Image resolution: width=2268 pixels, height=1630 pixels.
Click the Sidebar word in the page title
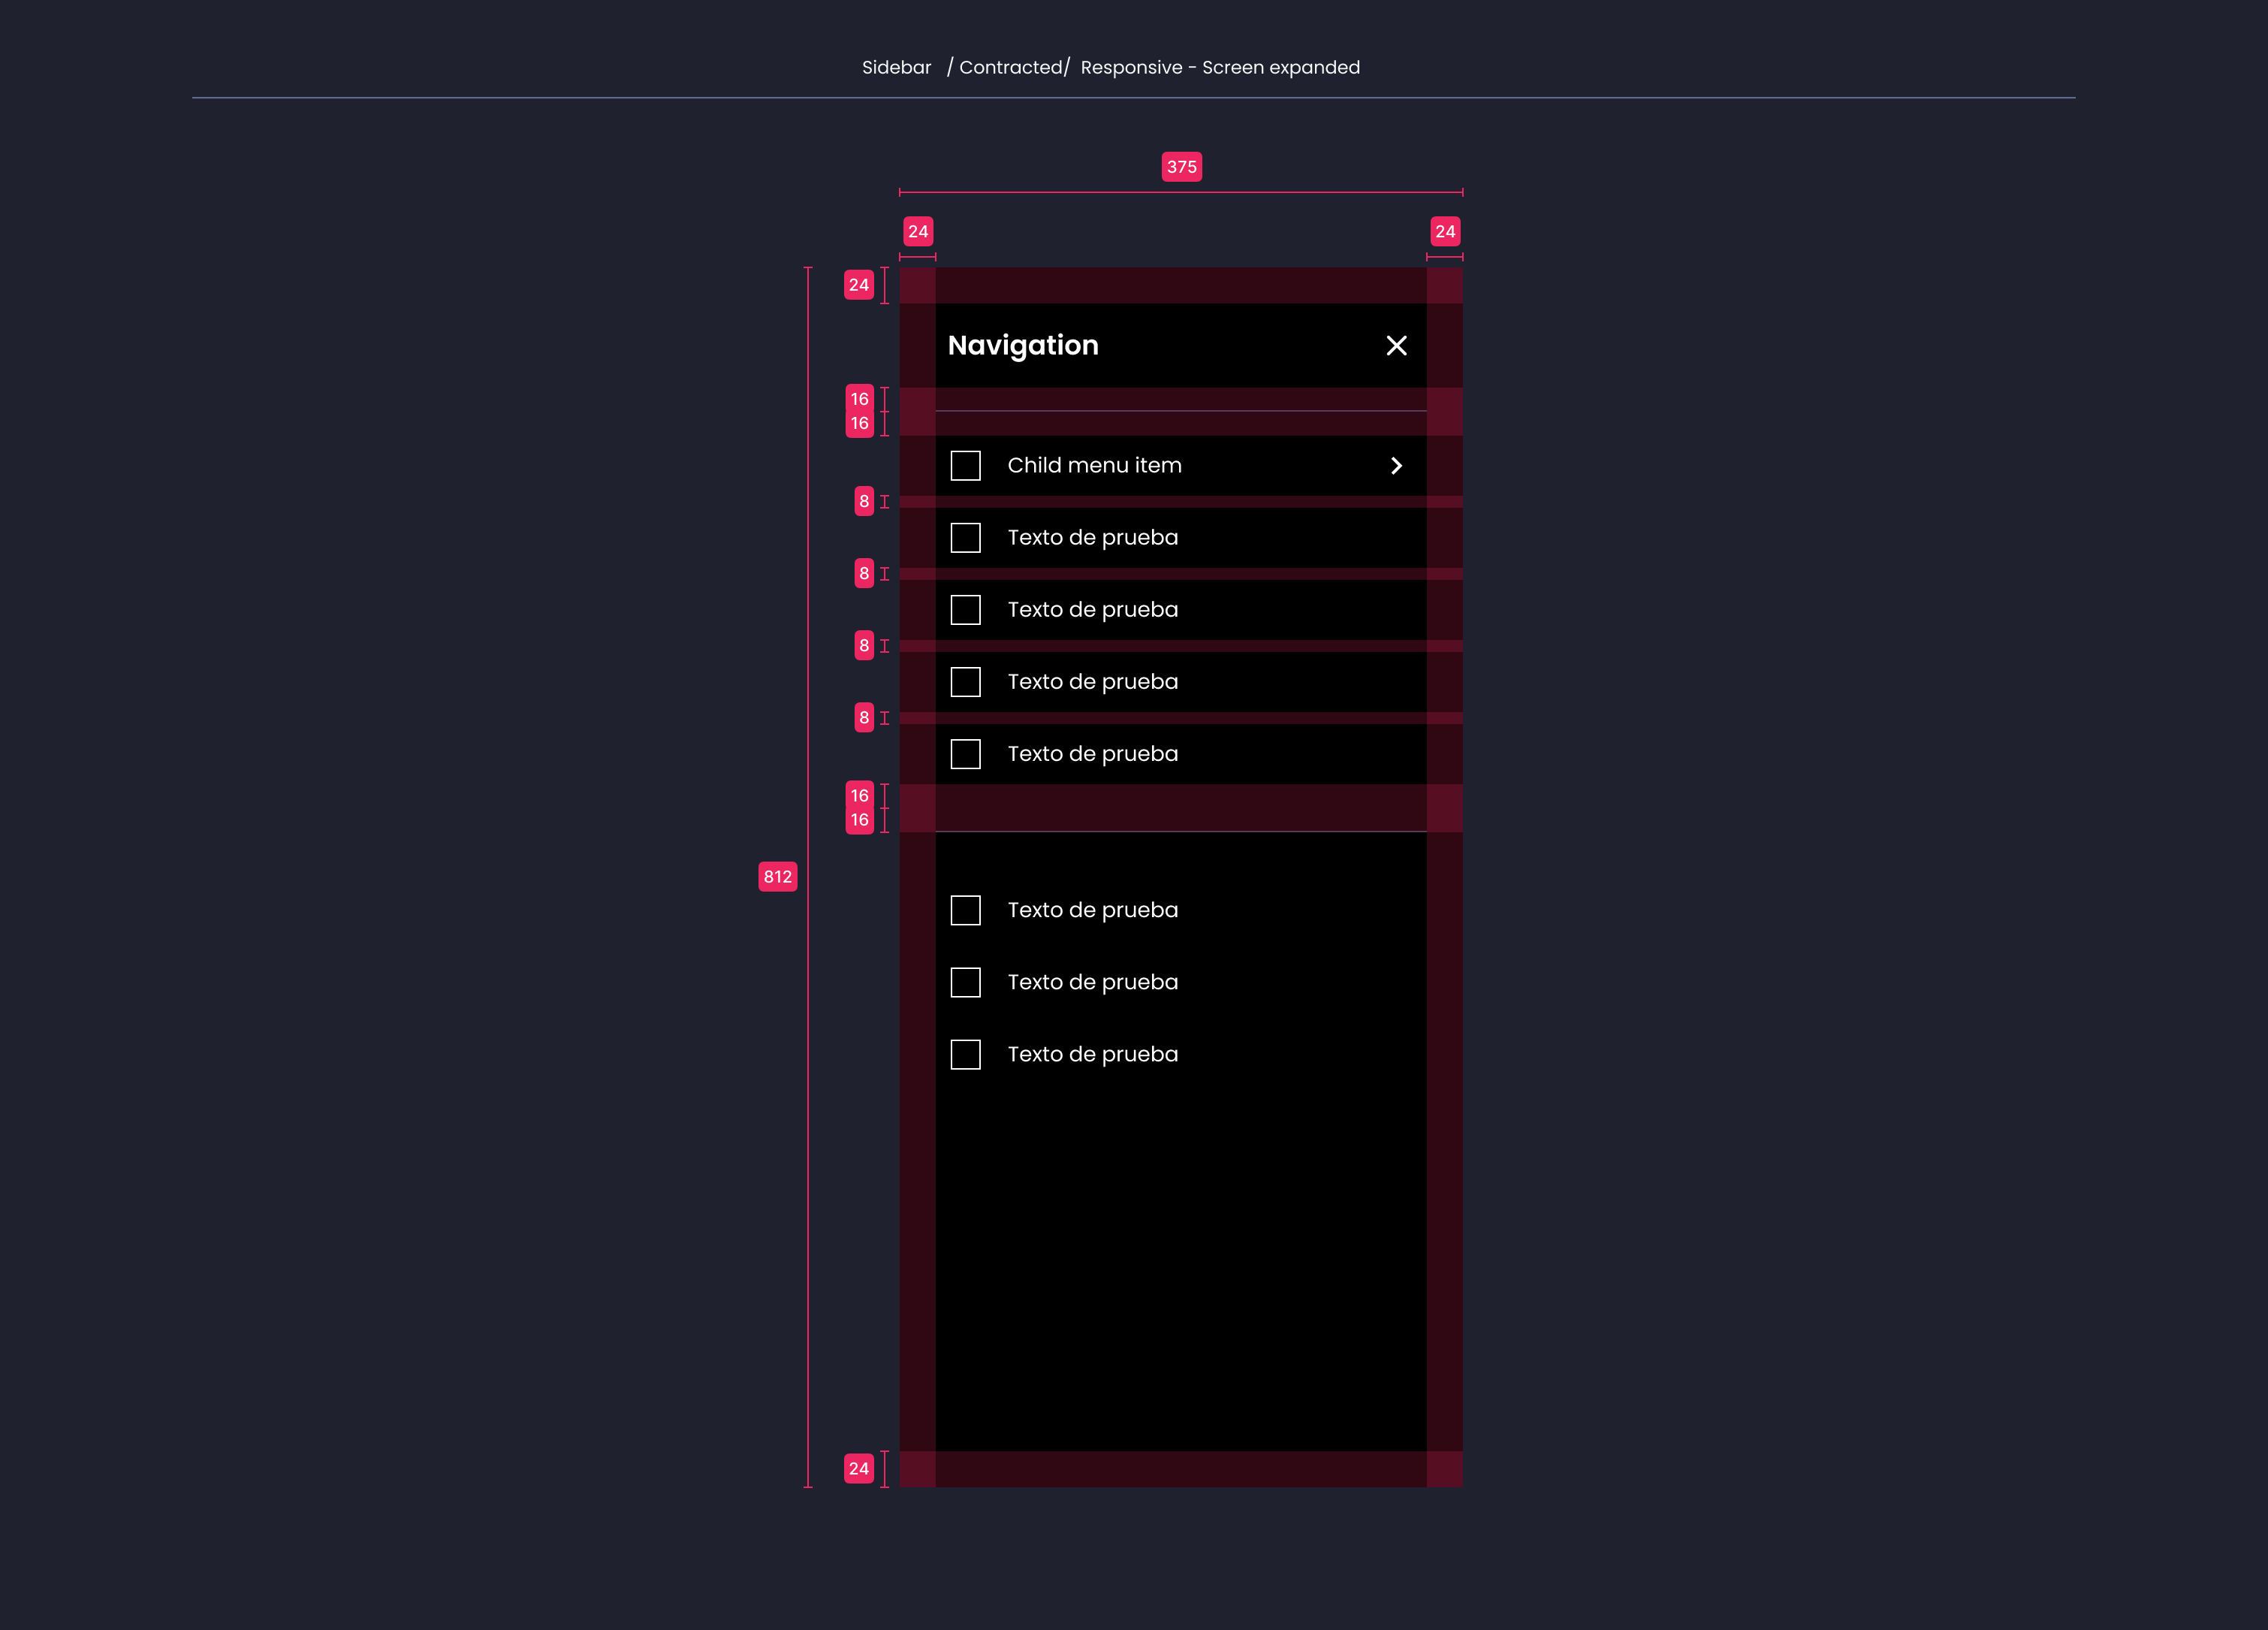click(896, 68)
